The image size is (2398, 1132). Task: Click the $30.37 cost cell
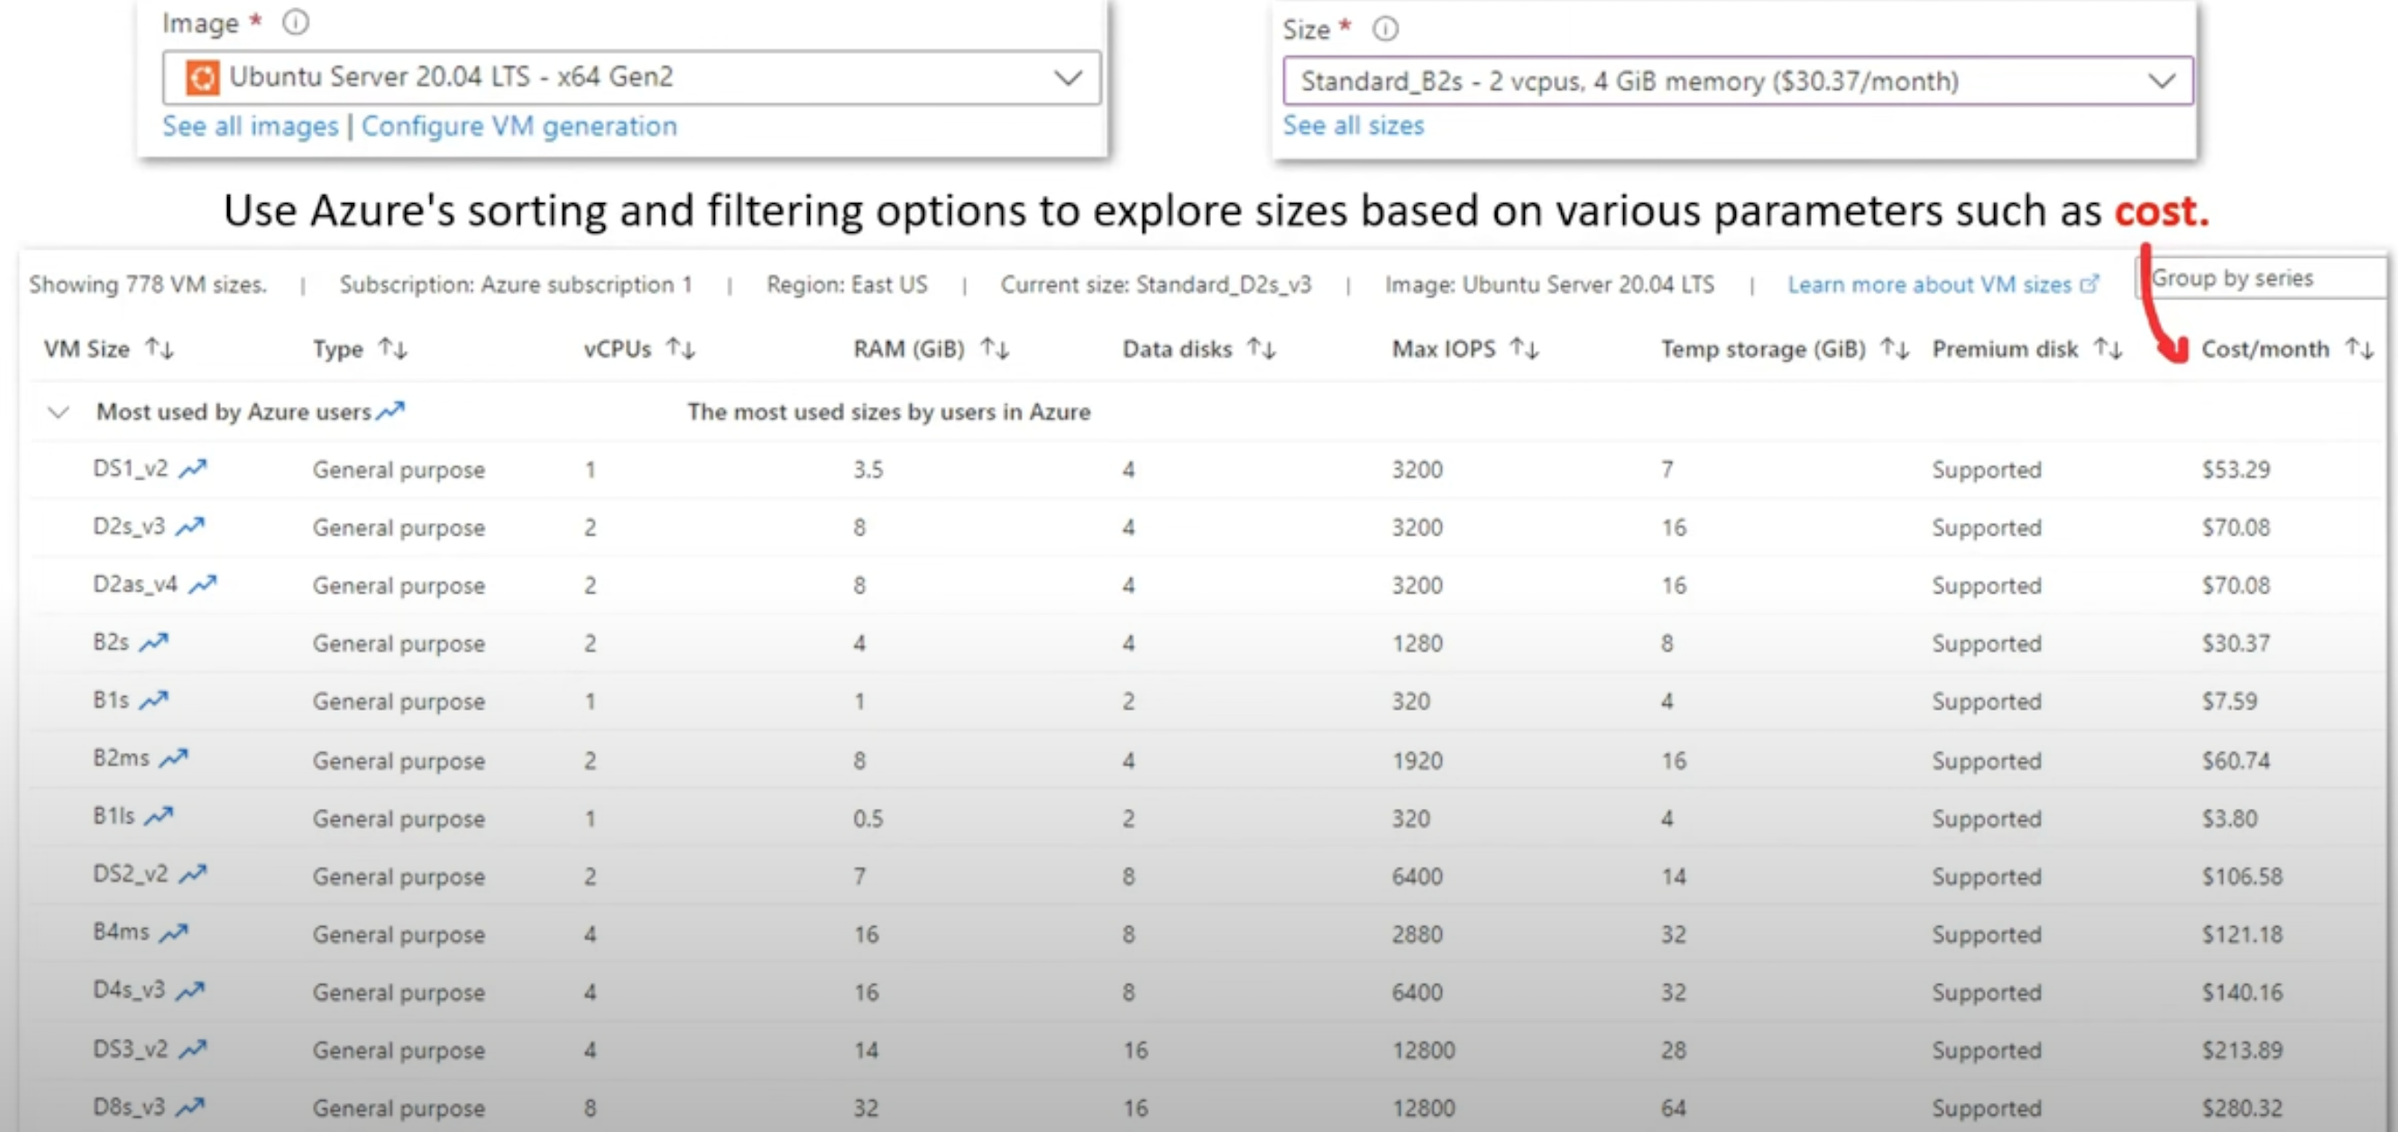pyautogui.click(x=2236, y=643)
